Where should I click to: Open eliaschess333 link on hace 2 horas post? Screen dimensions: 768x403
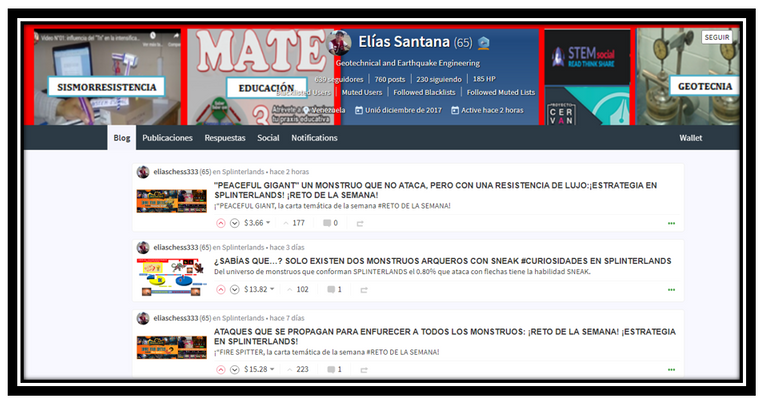pyautogui.click(x=176, y=172)
